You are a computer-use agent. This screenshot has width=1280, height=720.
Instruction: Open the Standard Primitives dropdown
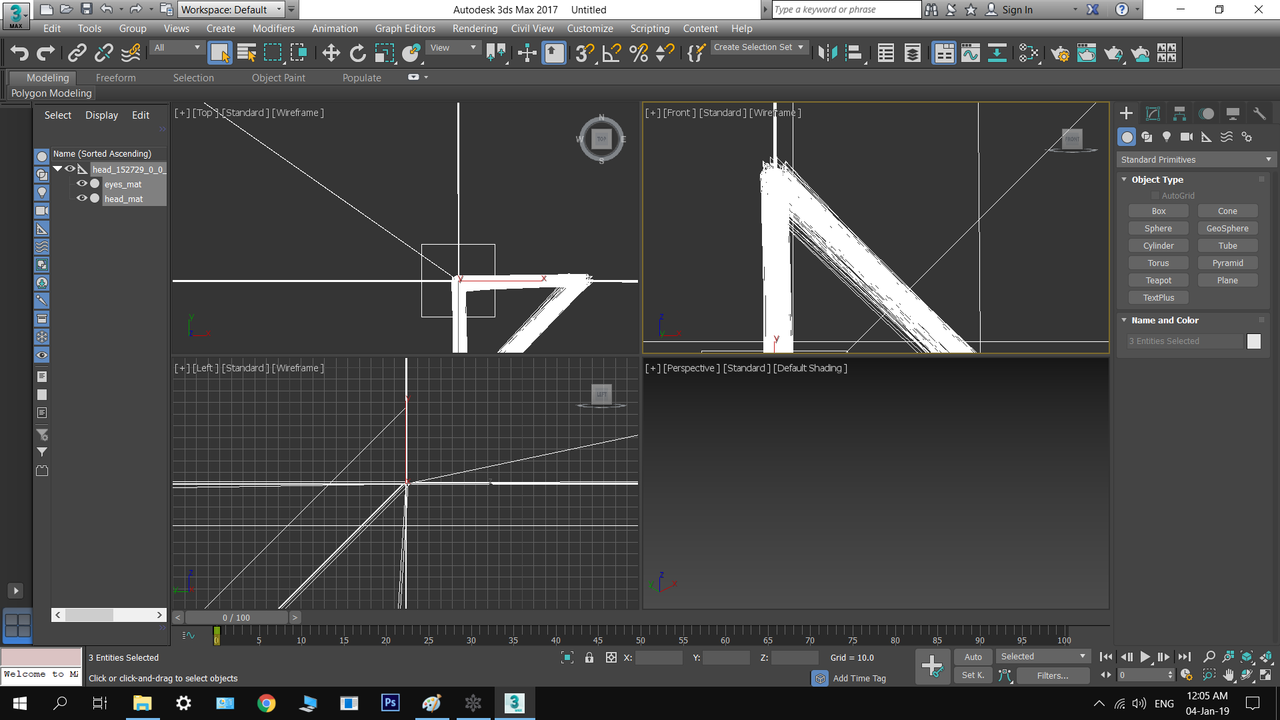[1196, 160]
